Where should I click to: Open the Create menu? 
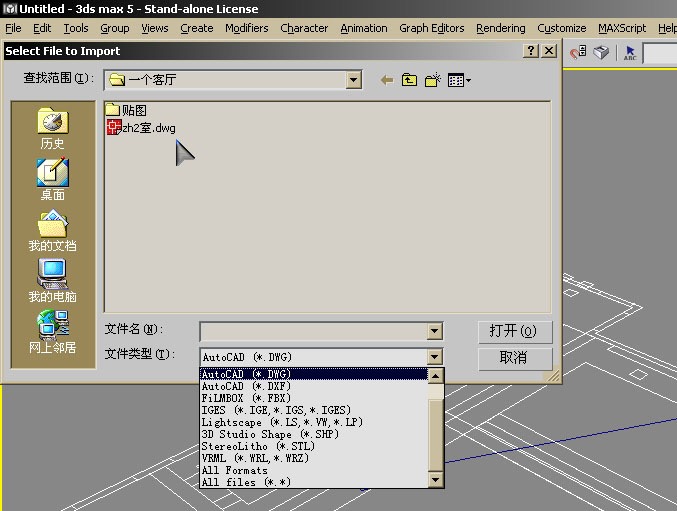click(197, 28)
